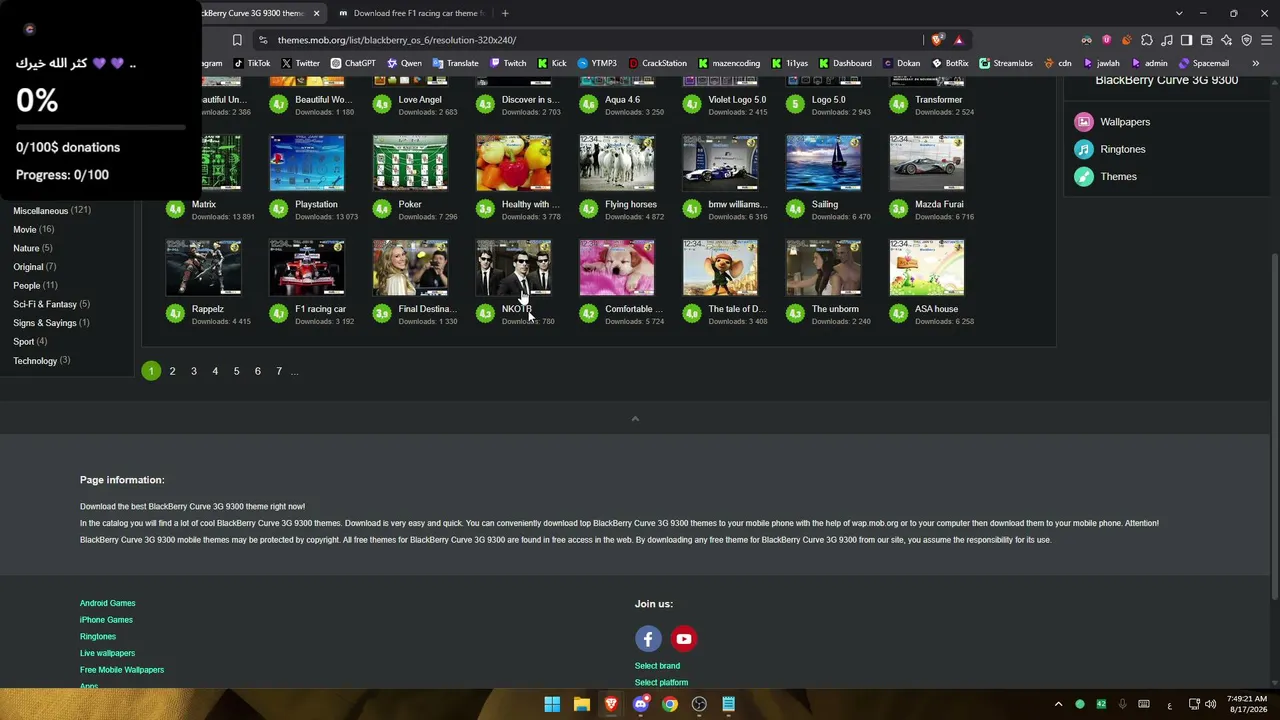Open the ChatGPT bookmark
This screenshot has width=1280, height=720.
click(x=352, y=63)
